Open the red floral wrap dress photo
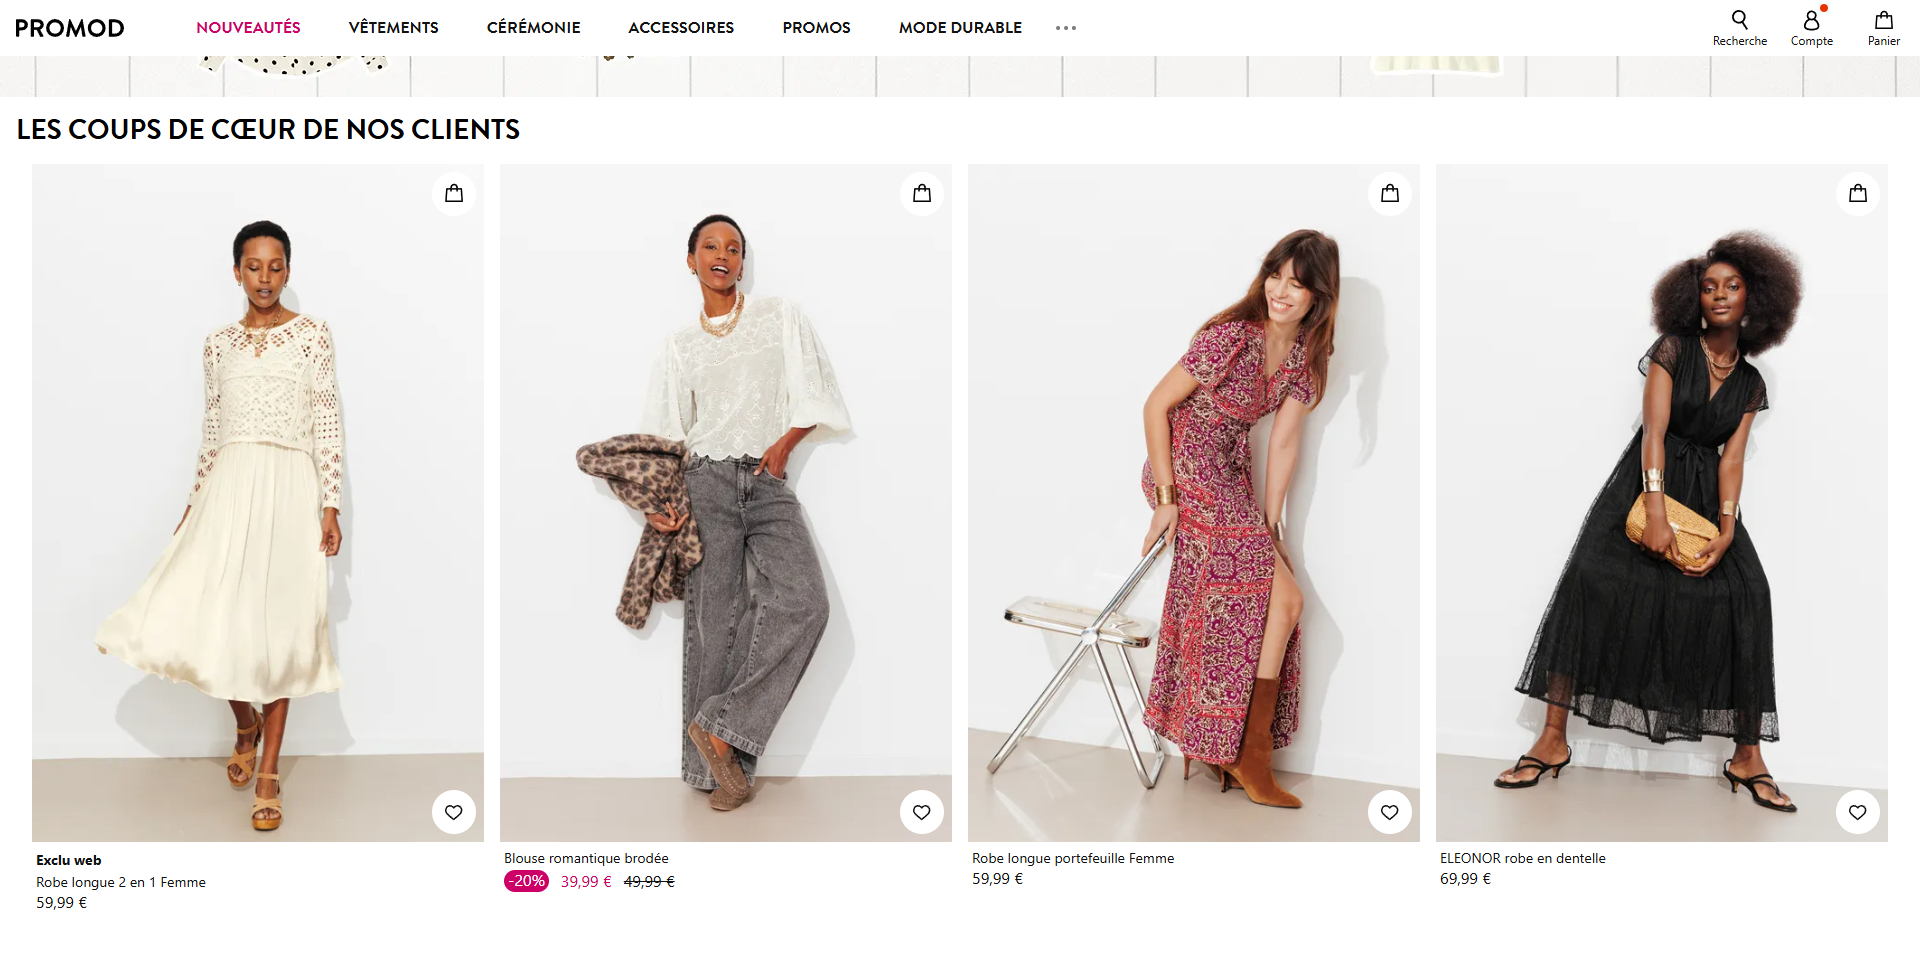1920x953 pixels. 1194,503
